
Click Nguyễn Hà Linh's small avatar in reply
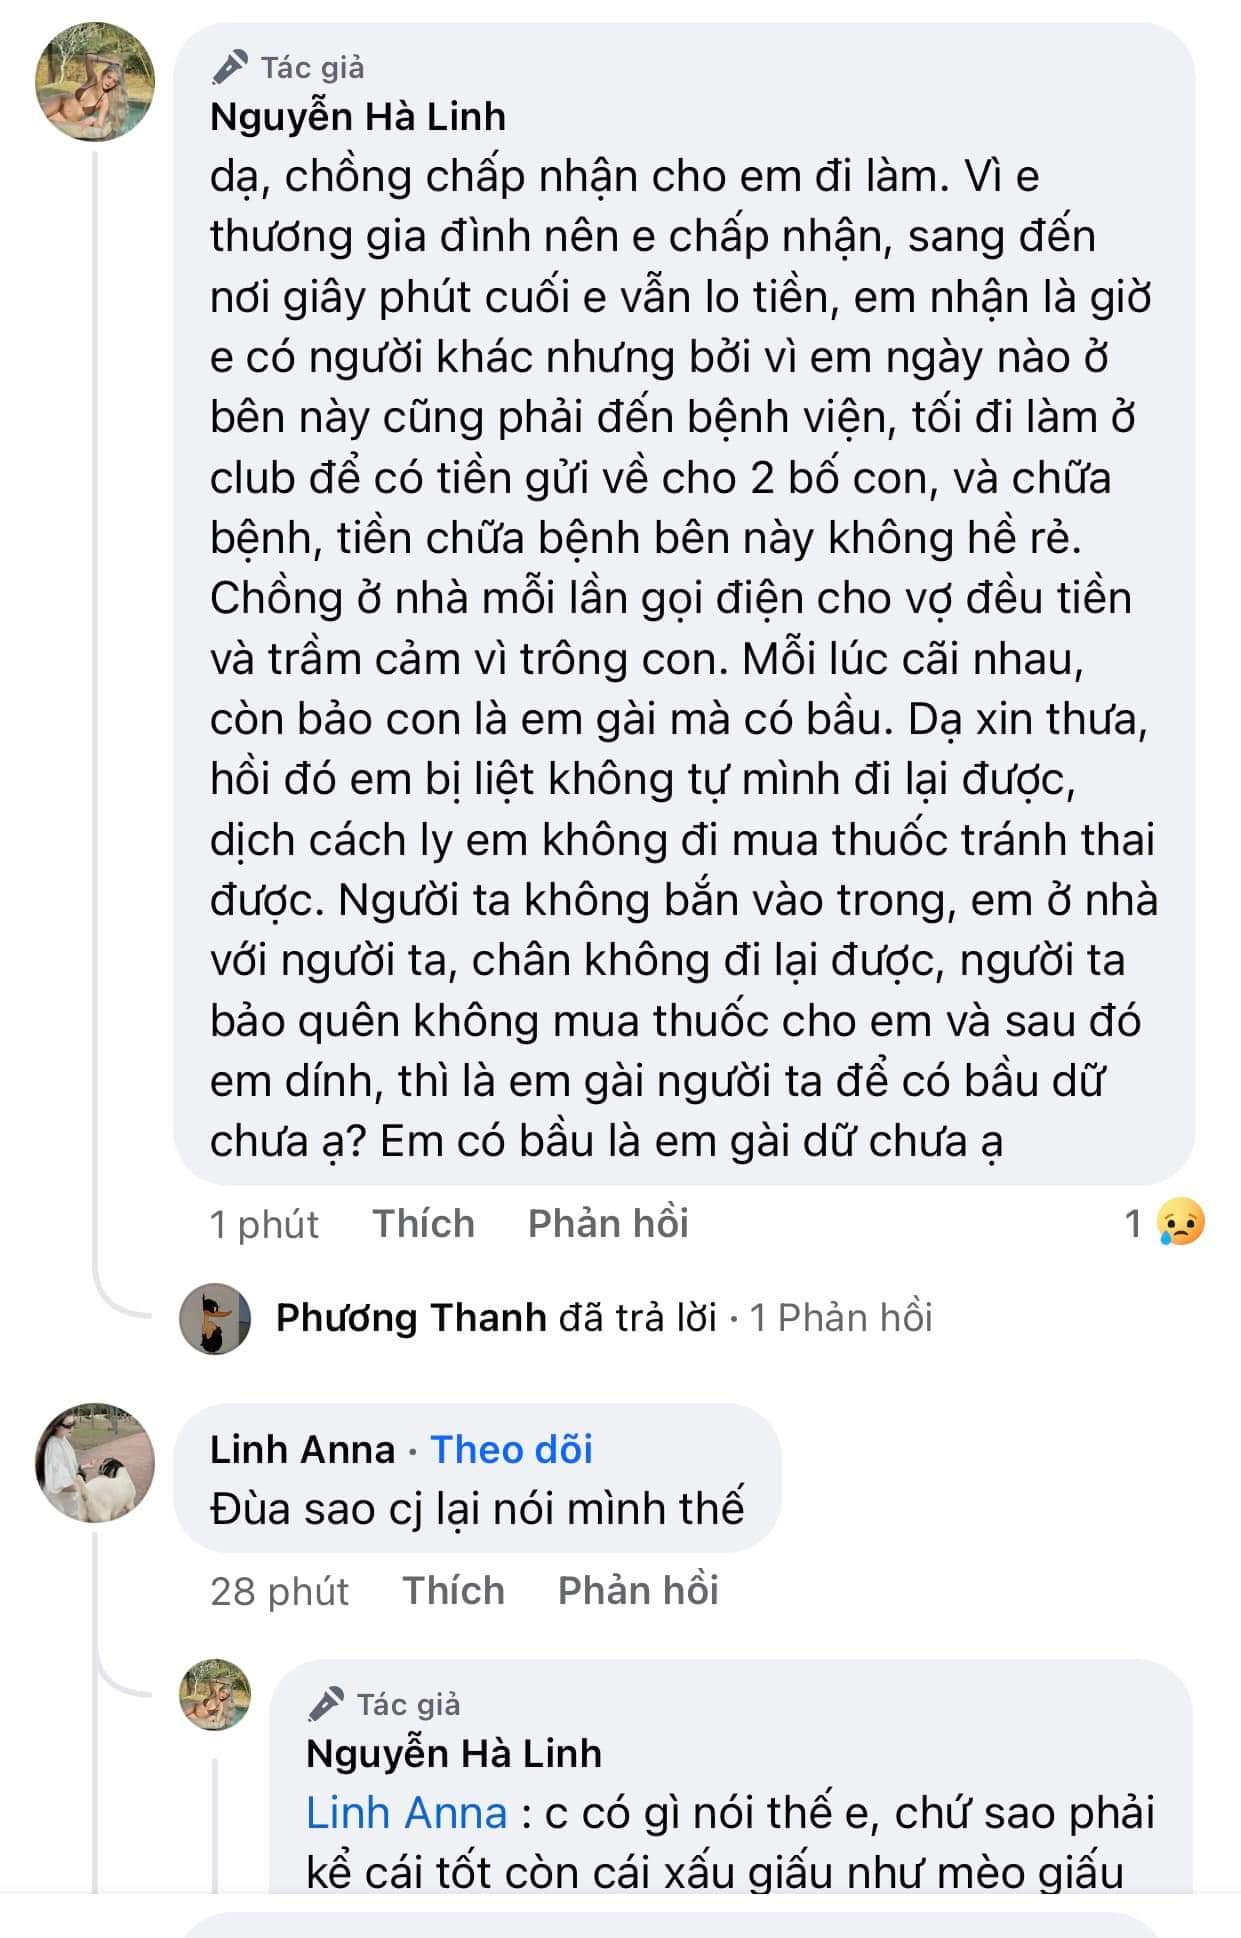pyautogui.click(x=214, y=1694)
